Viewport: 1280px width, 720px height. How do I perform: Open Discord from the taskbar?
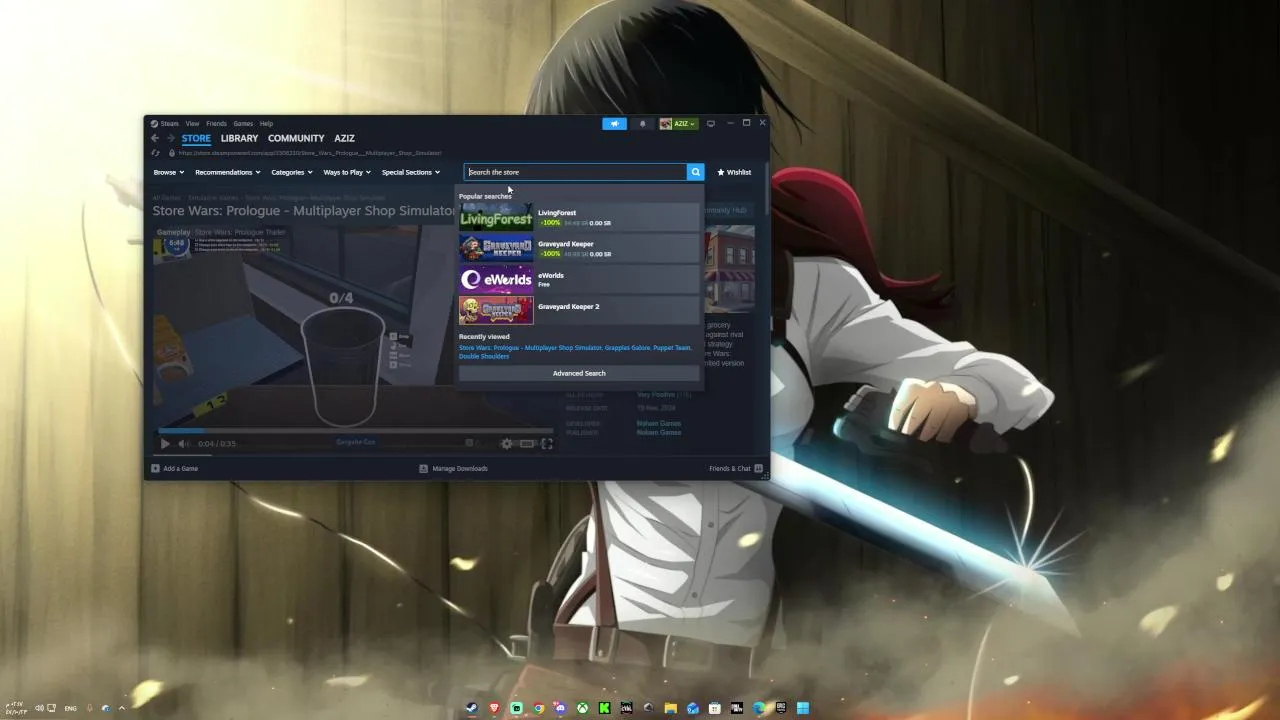[x=560, y=708]
